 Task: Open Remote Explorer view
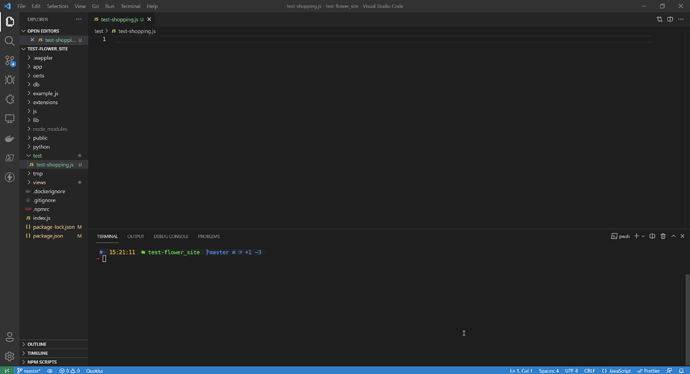pos(9,119)
